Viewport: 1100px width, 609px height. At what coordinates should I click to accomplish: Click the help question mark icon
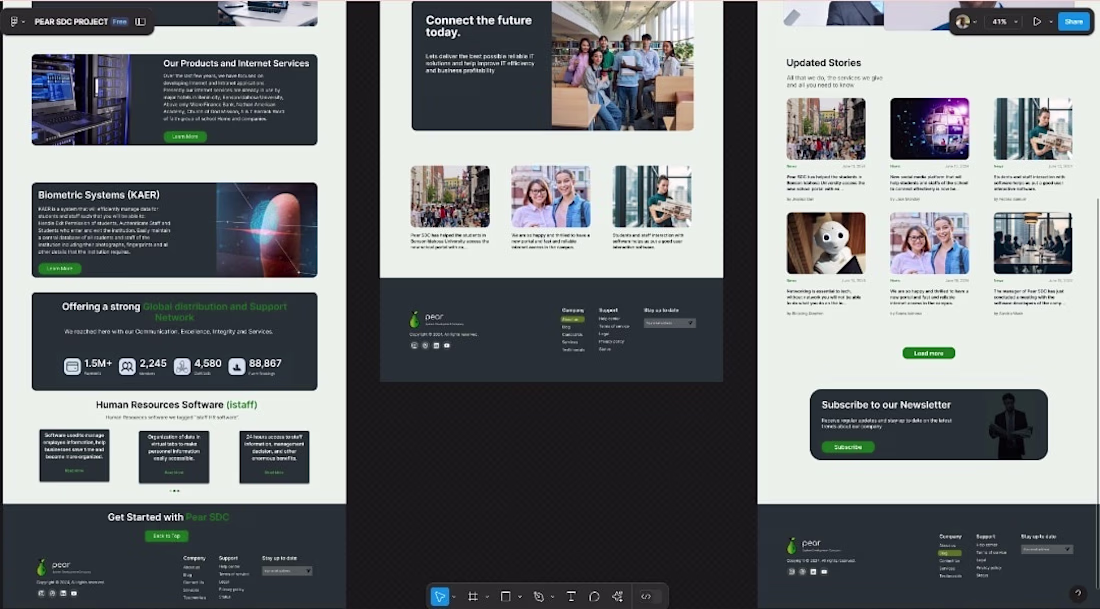(1078, 594)
